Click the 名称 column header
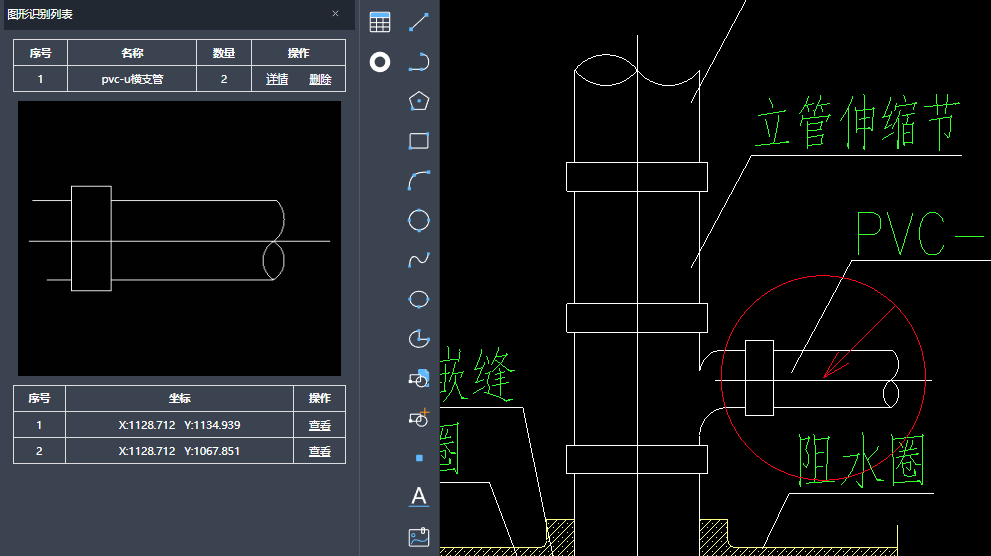The width and height of the screenshot is (991, 556). pyautogui.click(x=132, y=53)
